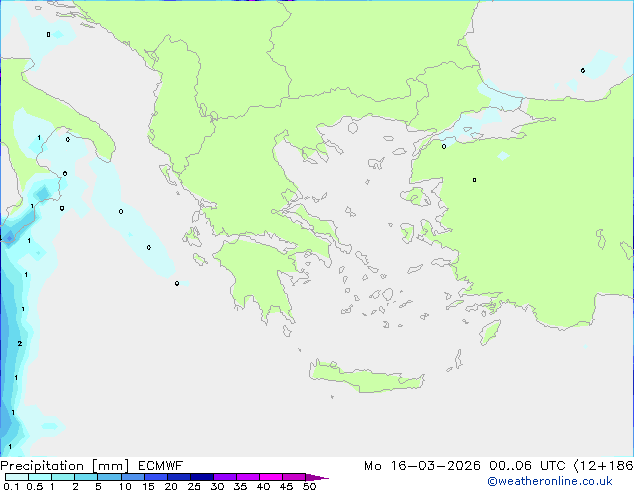634x490 pixels.
Task: Click the 0.5 legend scale label
Action: 35,486
